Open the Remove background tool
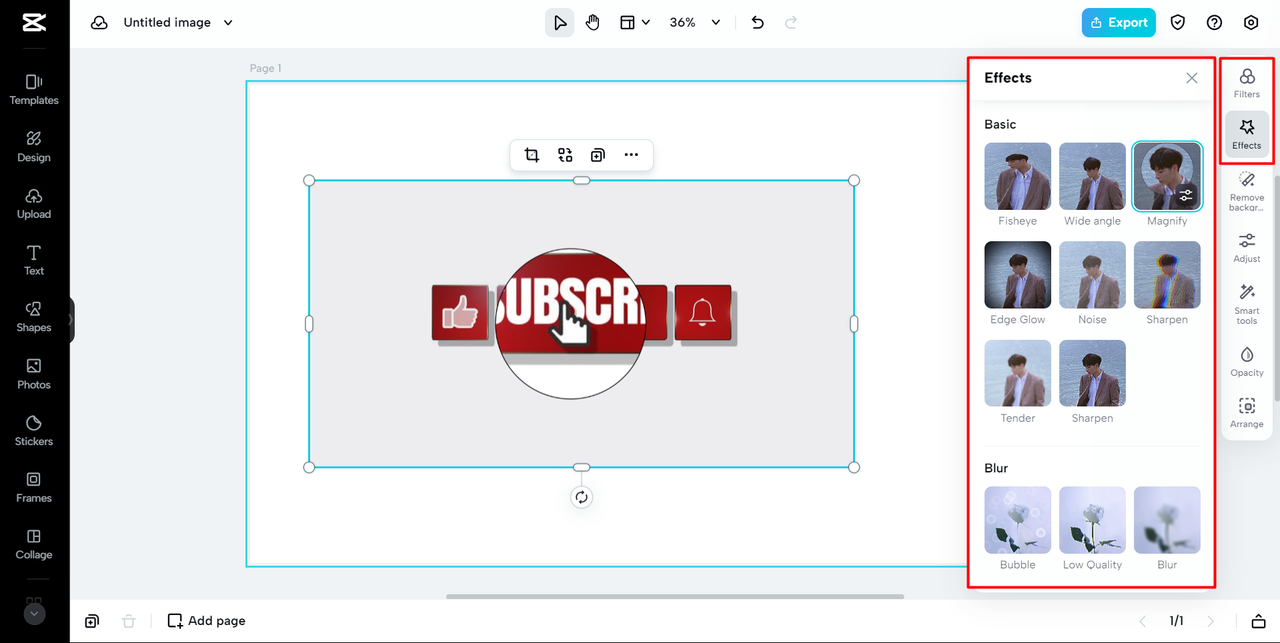This screenshot has height=643, width=1280. [x=1247, y=191]
